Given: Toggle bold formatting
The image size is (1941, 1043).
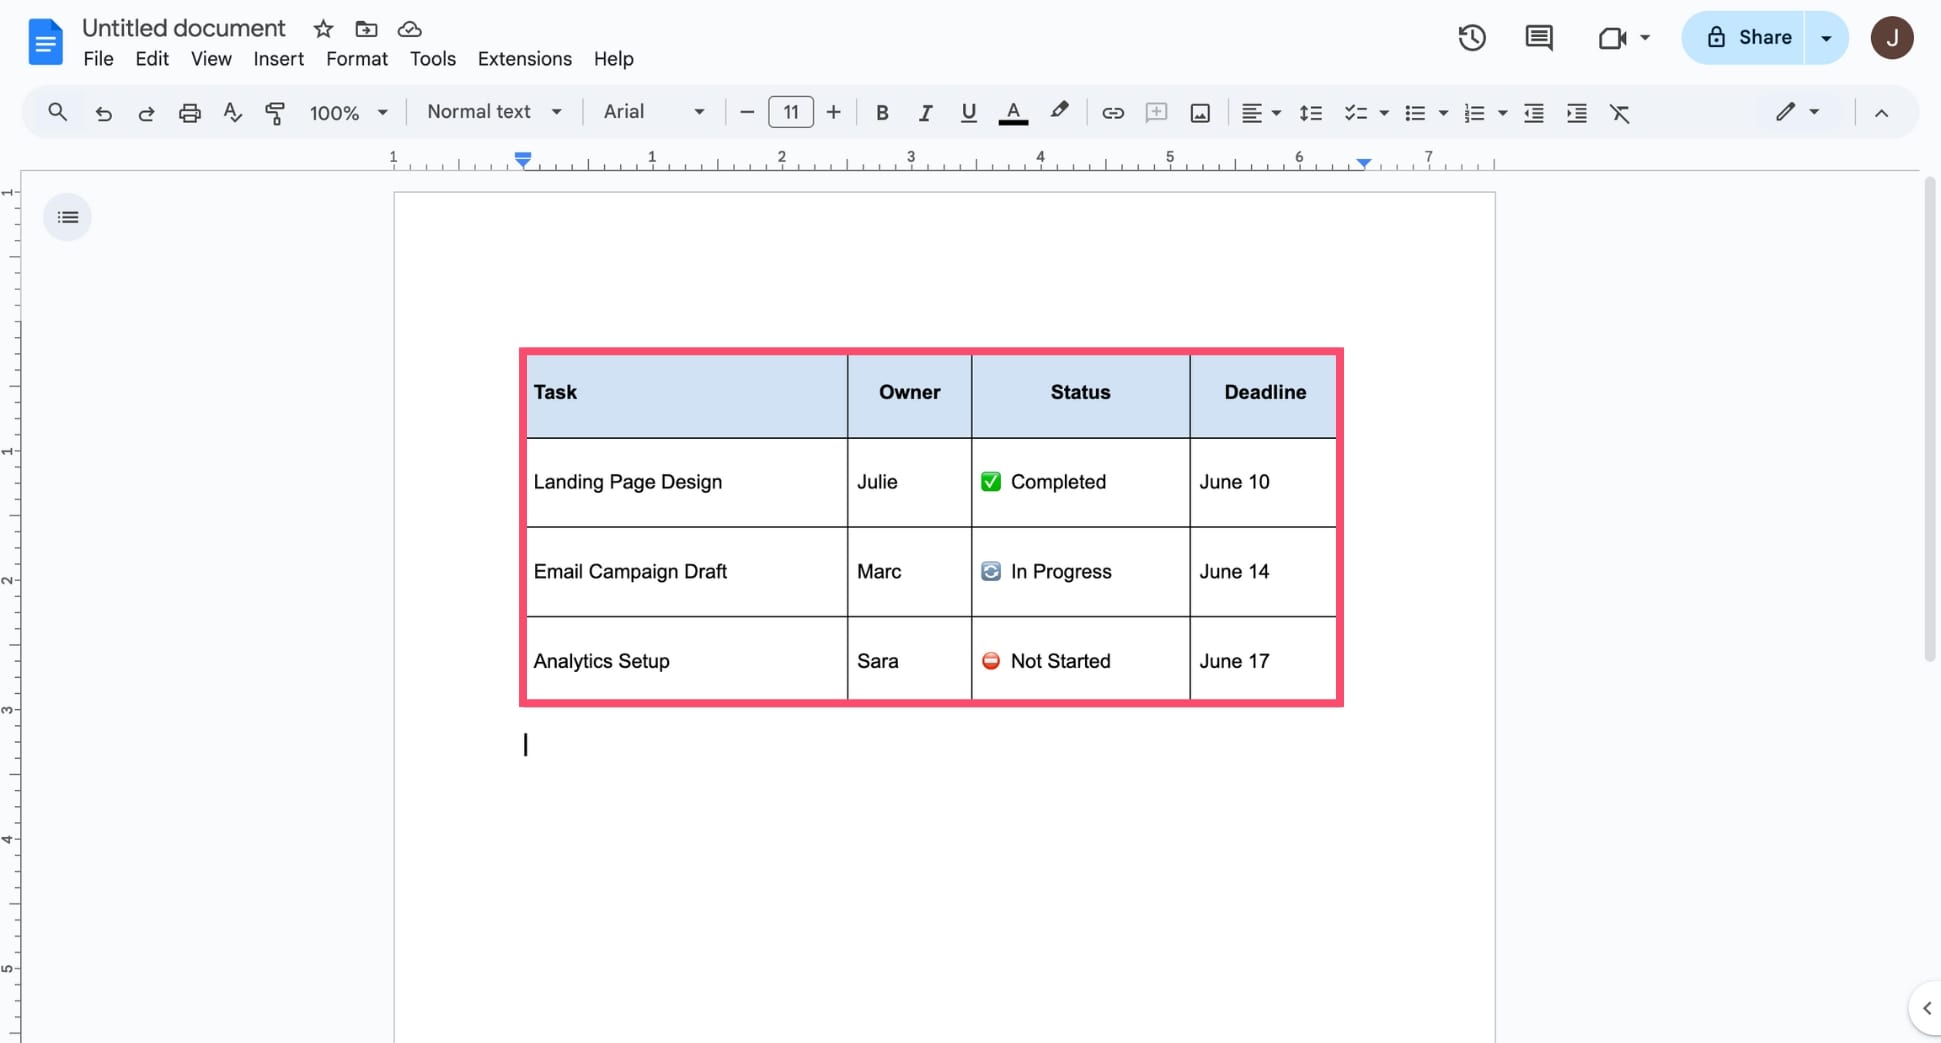Looking at the screenshot, I should point(881,113).
